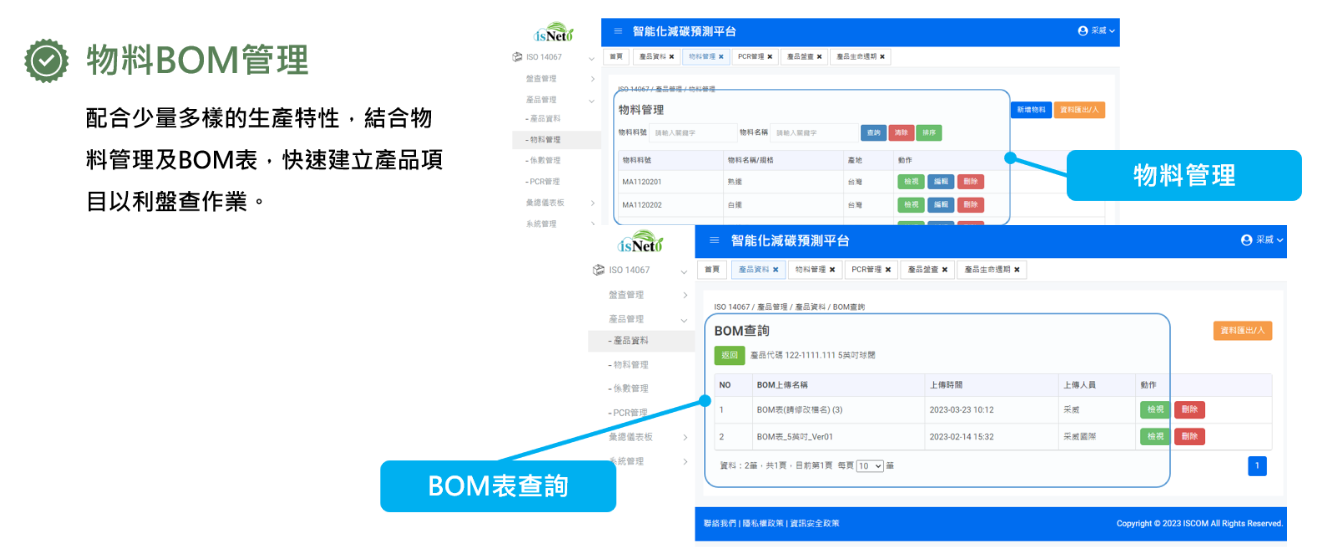The image size is (1320, 555).
Task: Click the hamburger menu icon in the BOM查詢 window
Action: 714,241
